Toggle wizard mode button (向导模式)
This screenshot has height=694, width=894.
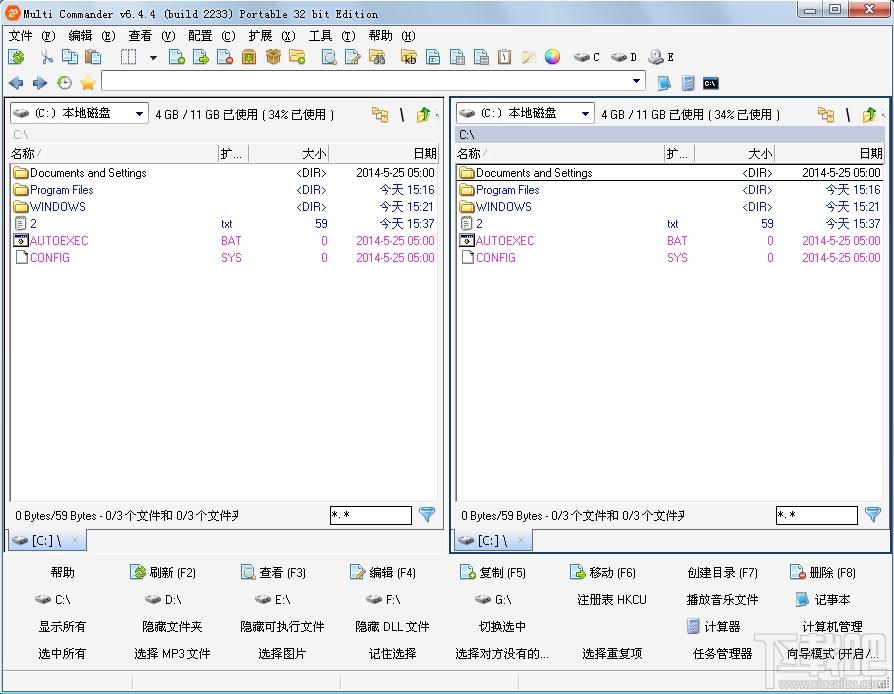point(832,654)
